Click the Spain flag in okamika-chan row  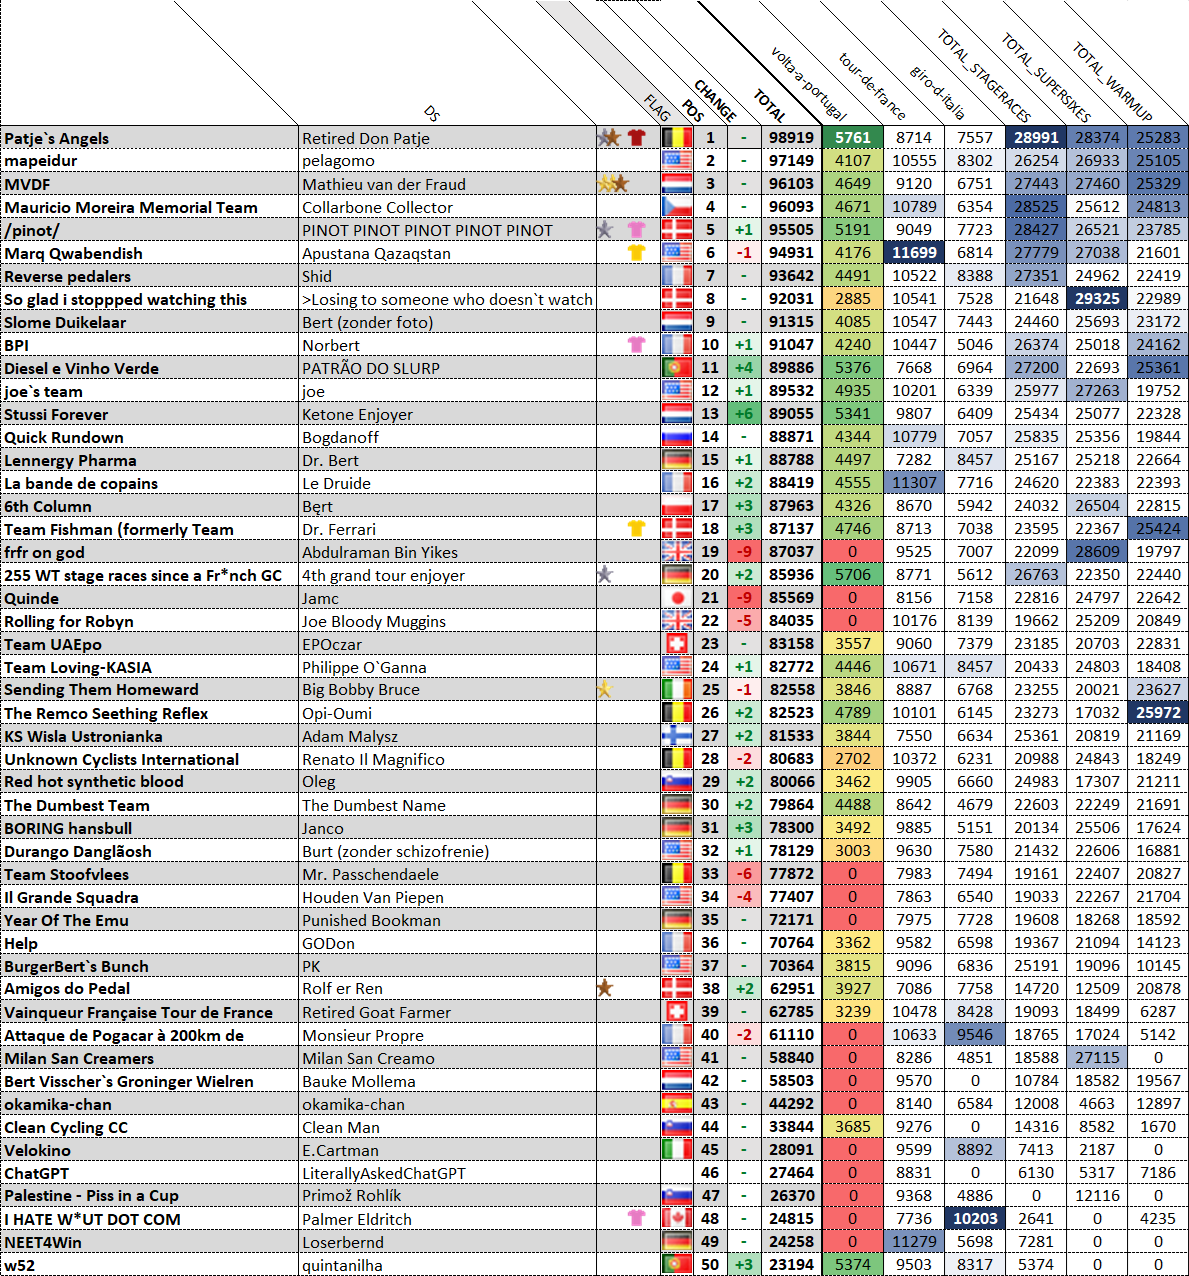pyautogui.click(x=677, y=1104)
